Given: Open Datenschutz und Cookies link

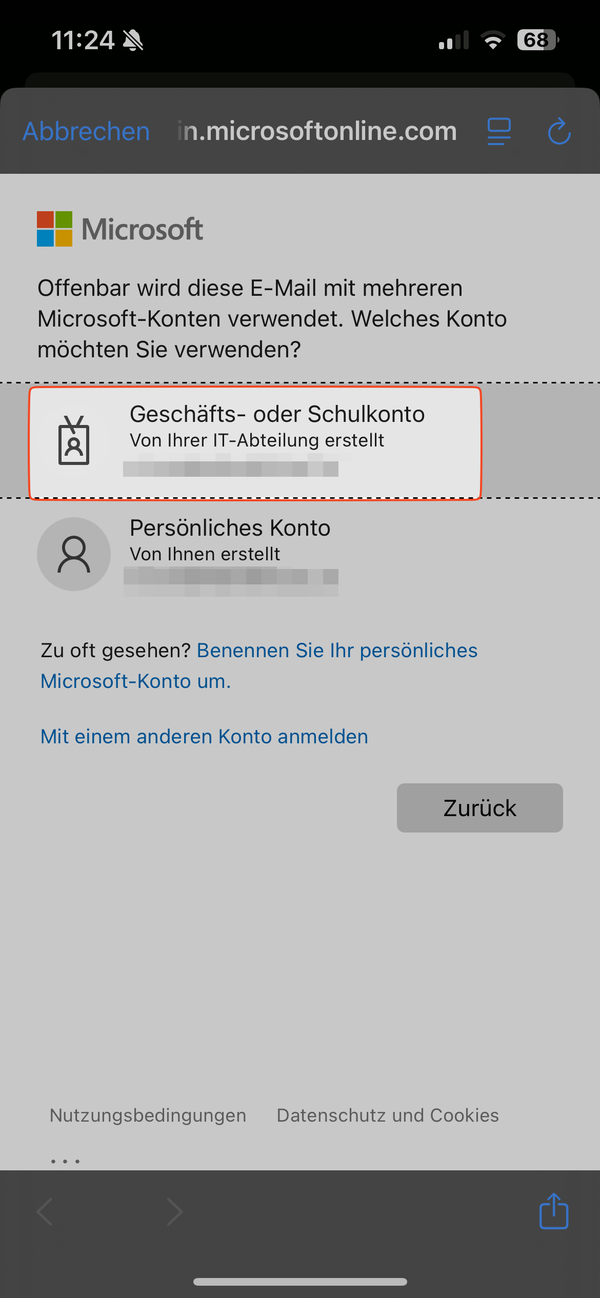Looking at the screenshot, I should 388,1115.
